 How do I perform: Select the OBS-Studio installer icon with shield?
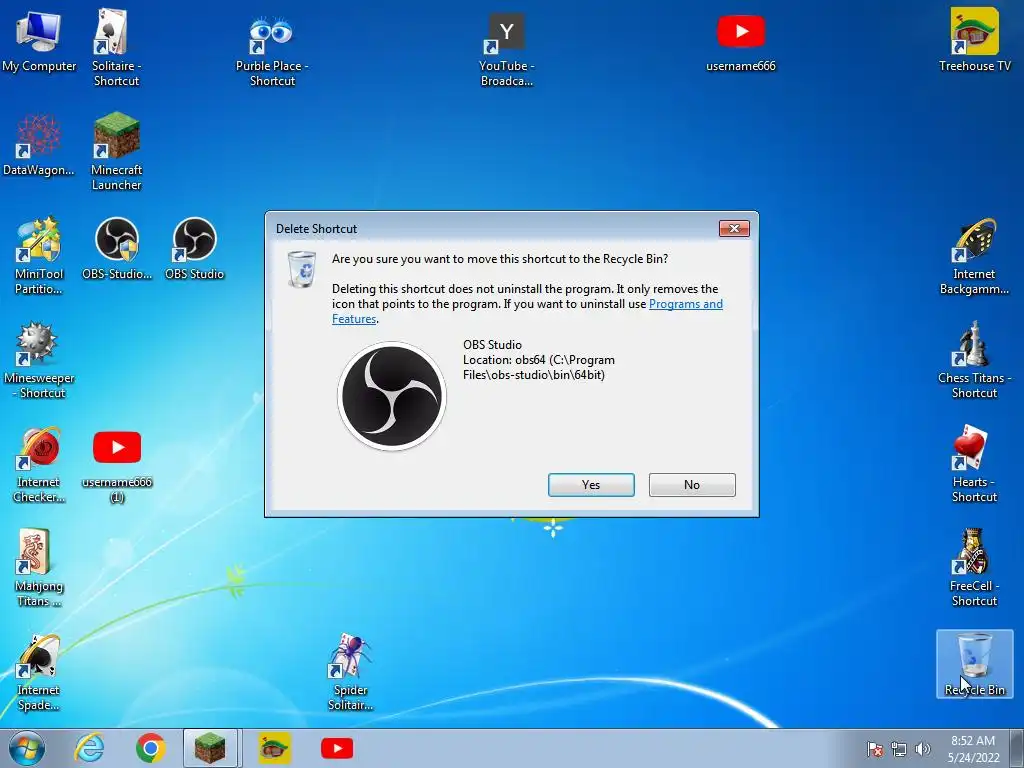[x=117, y=249]
